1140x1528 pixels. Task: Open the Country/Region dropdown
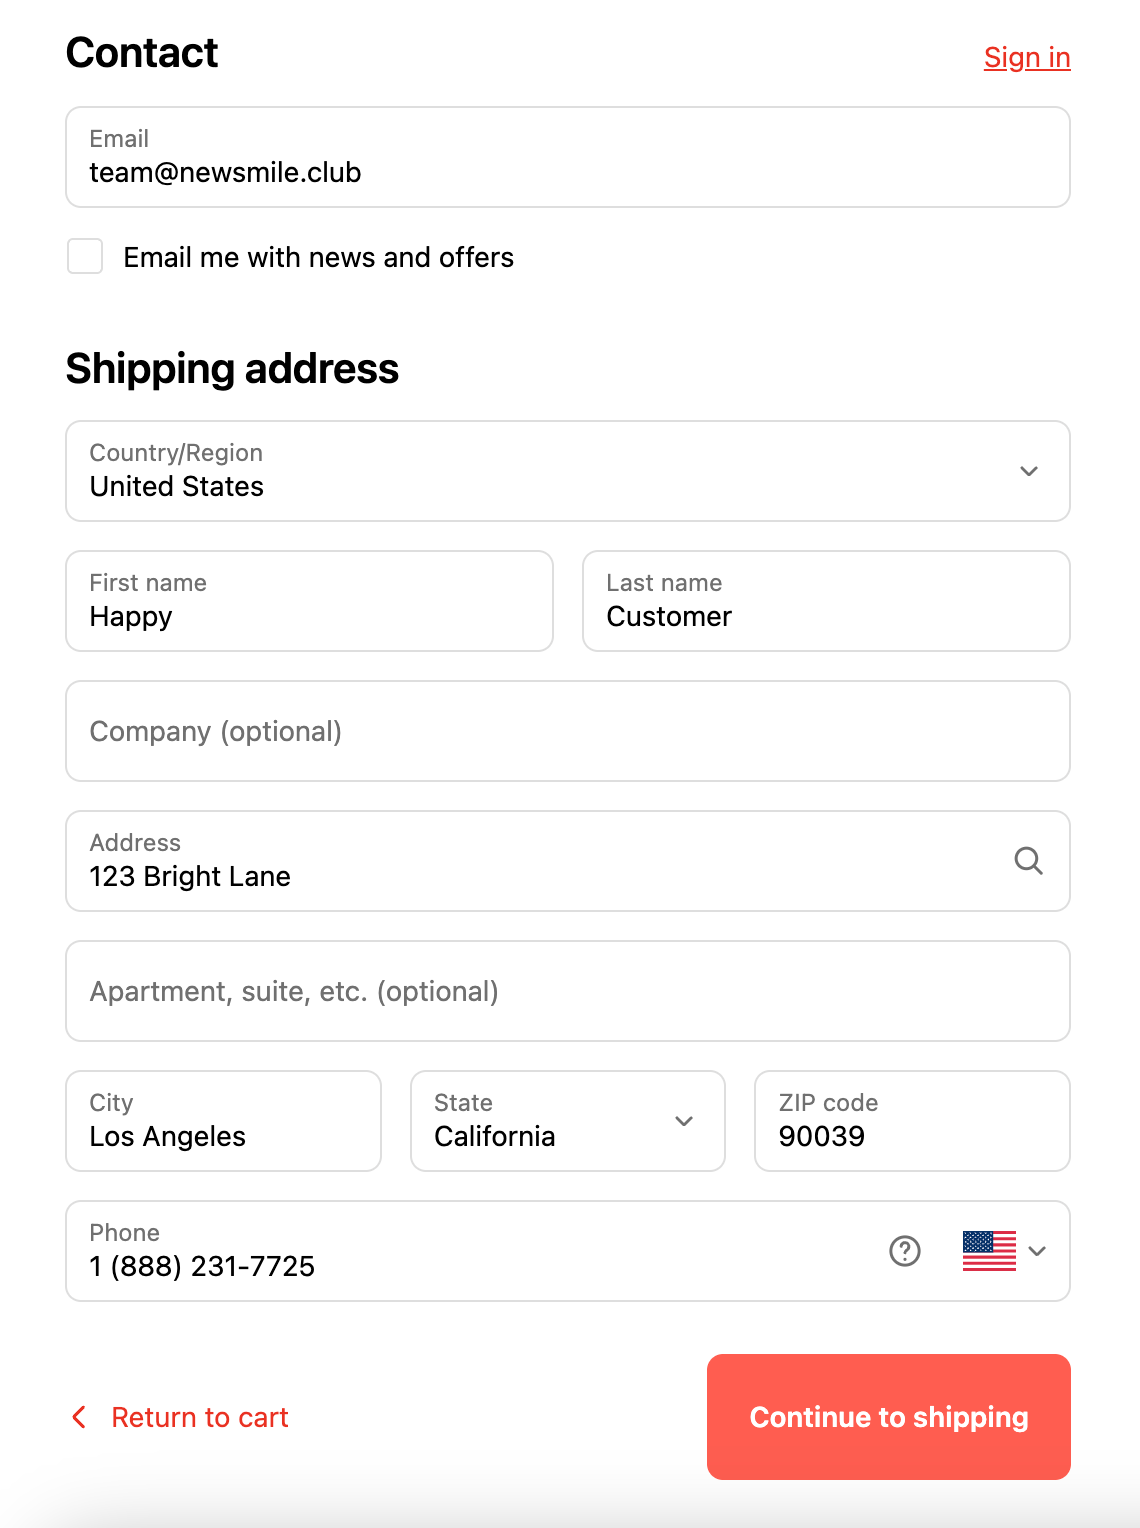pos(567,471)
